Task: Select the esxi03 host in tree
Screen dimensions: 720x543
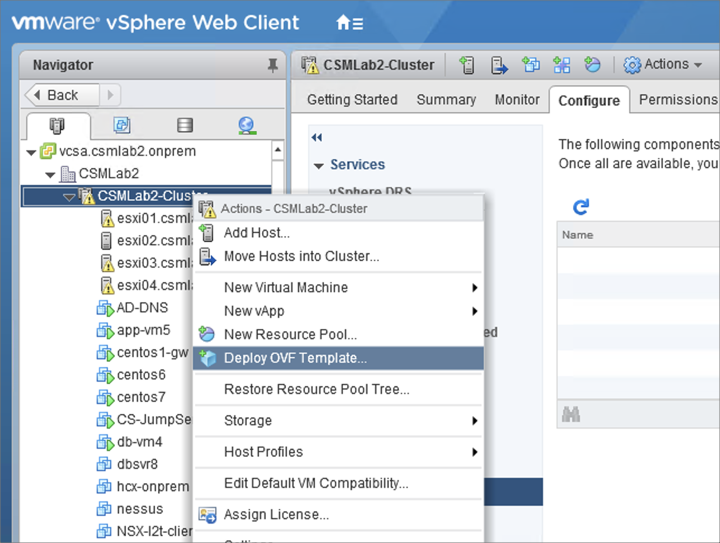Action: [147, 263]
